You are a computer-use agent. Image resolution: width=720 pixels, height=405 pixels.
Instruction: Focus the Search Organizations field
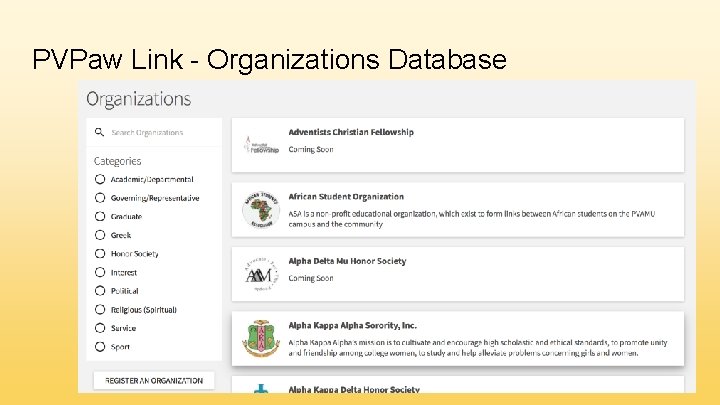point(154,132)
